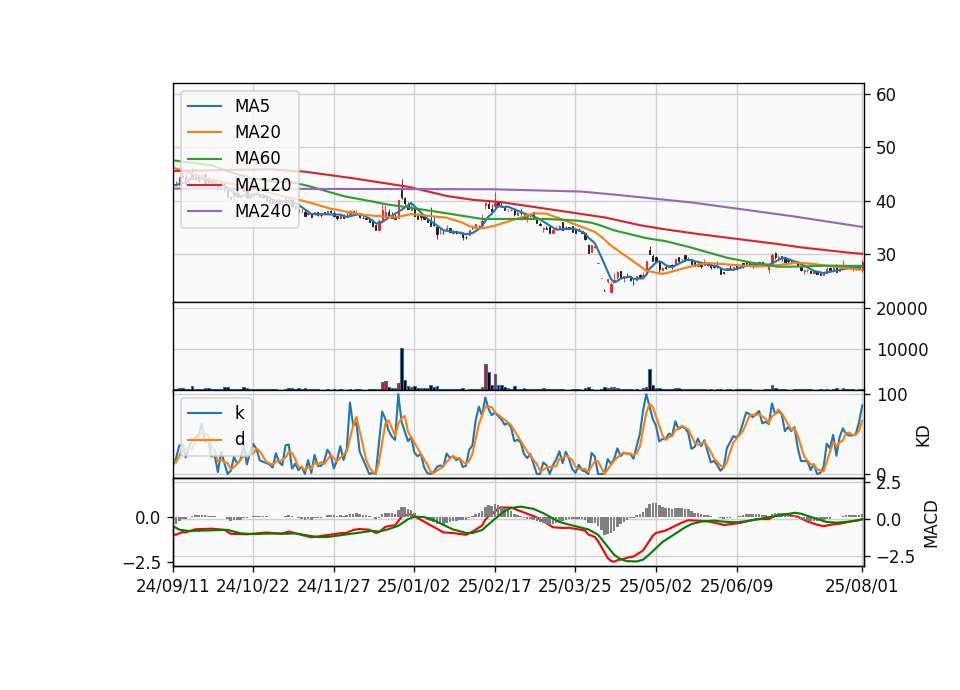The width and height of the screenshot is (960, 690).
Task: Click the 25/05/02 date axis label
Action: tap(656, 587)
